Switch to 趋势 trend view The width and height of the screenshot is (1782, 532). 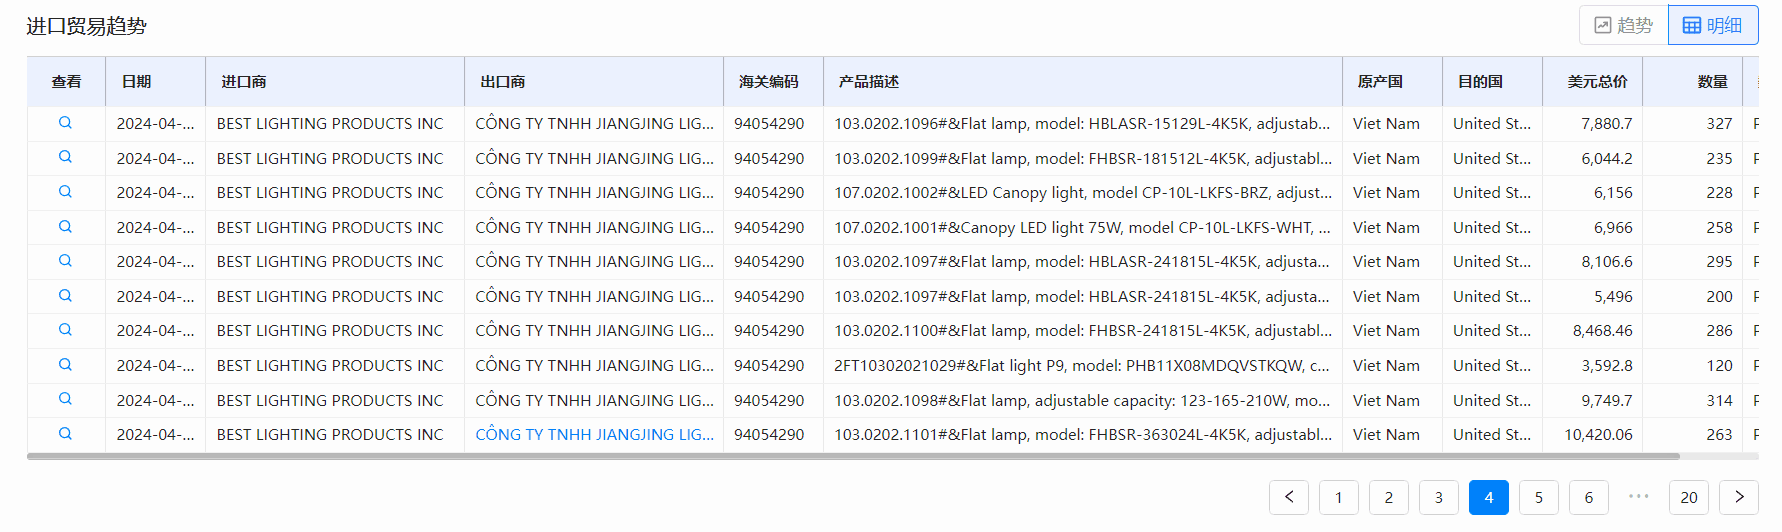coord(1623,25)
